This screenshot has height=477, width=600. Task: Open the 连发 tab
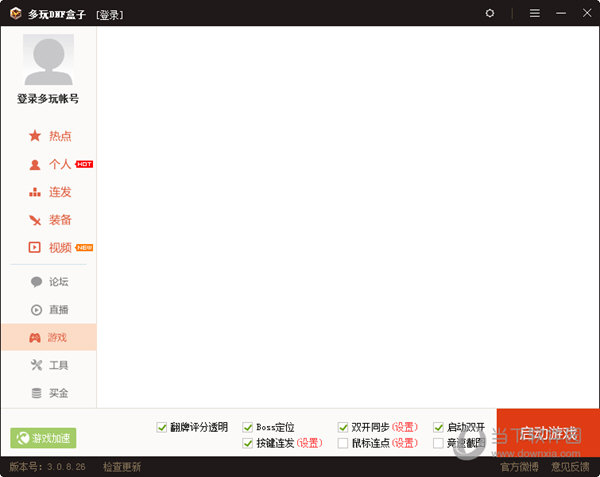tap(60, 192)
